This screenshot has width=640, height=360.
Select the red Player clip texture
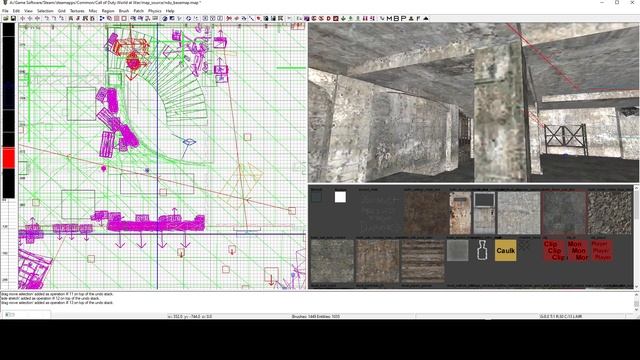click(602, 250)
